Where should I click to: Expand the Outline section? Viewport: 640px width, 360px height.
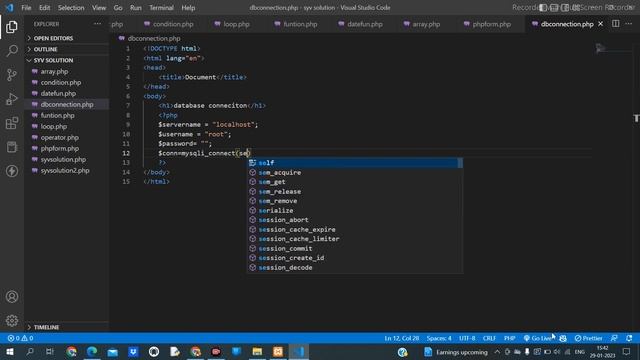(x=67, y=49)
